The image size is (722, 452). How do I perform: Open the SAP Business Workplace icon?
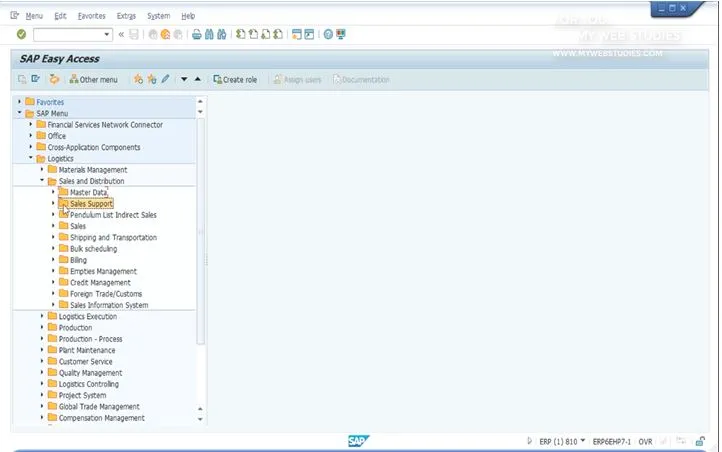pyautogui.click(x=54, y=79)
